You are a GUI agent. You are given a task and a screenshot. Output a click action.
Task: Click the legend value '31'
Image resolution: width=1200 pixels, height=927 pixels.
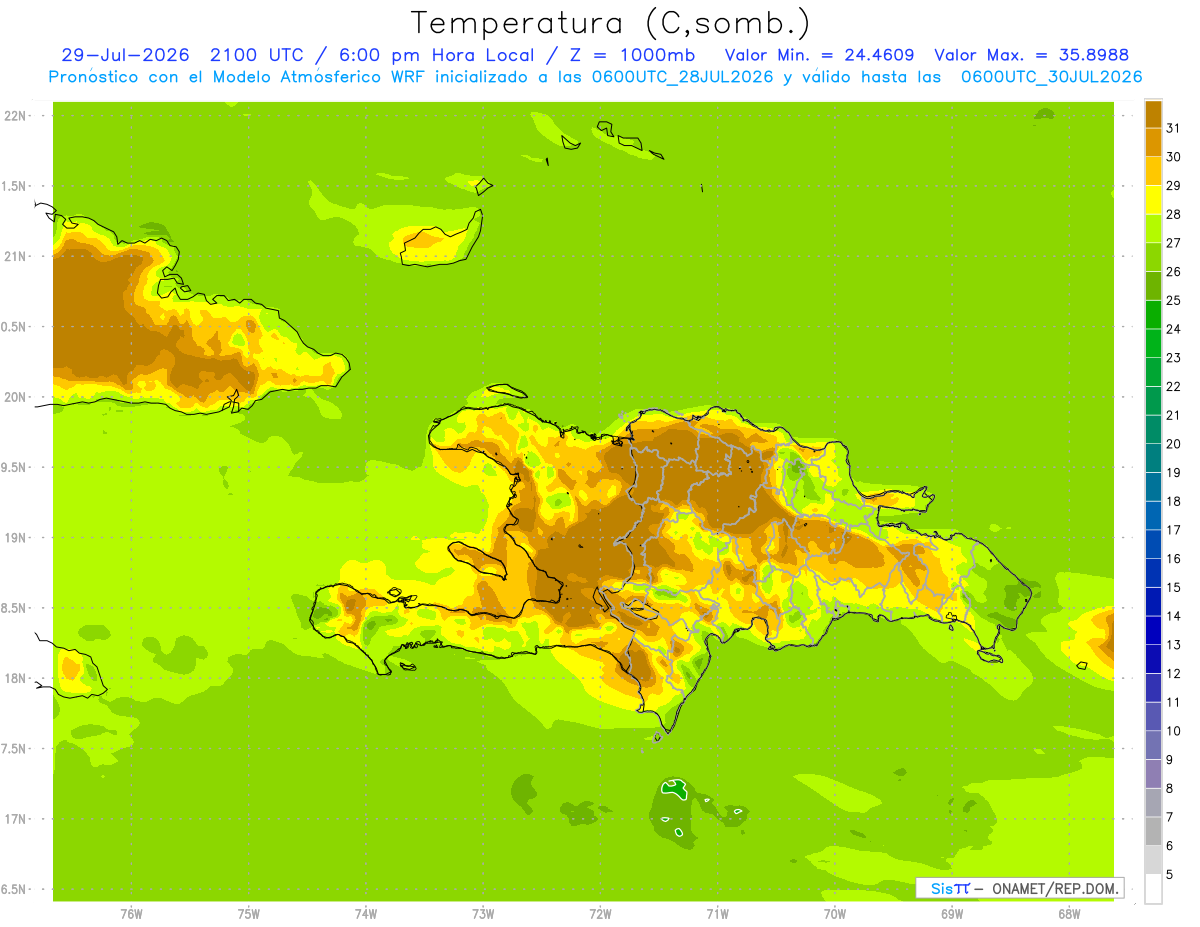pos(1173,128)
